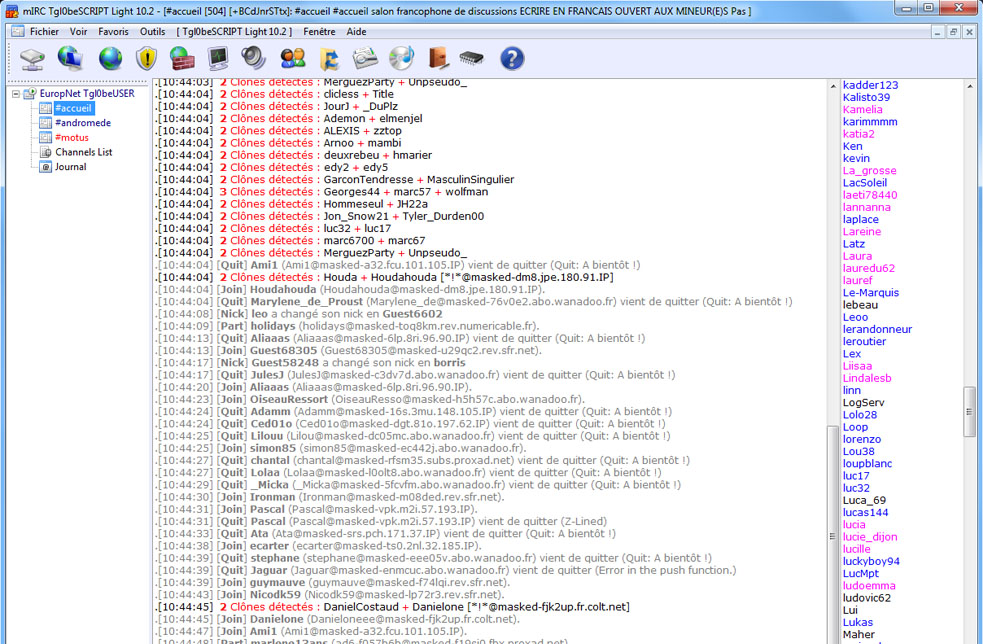Select the #accueil channel in tree
The image size is (983, 644).
point(73,108)
